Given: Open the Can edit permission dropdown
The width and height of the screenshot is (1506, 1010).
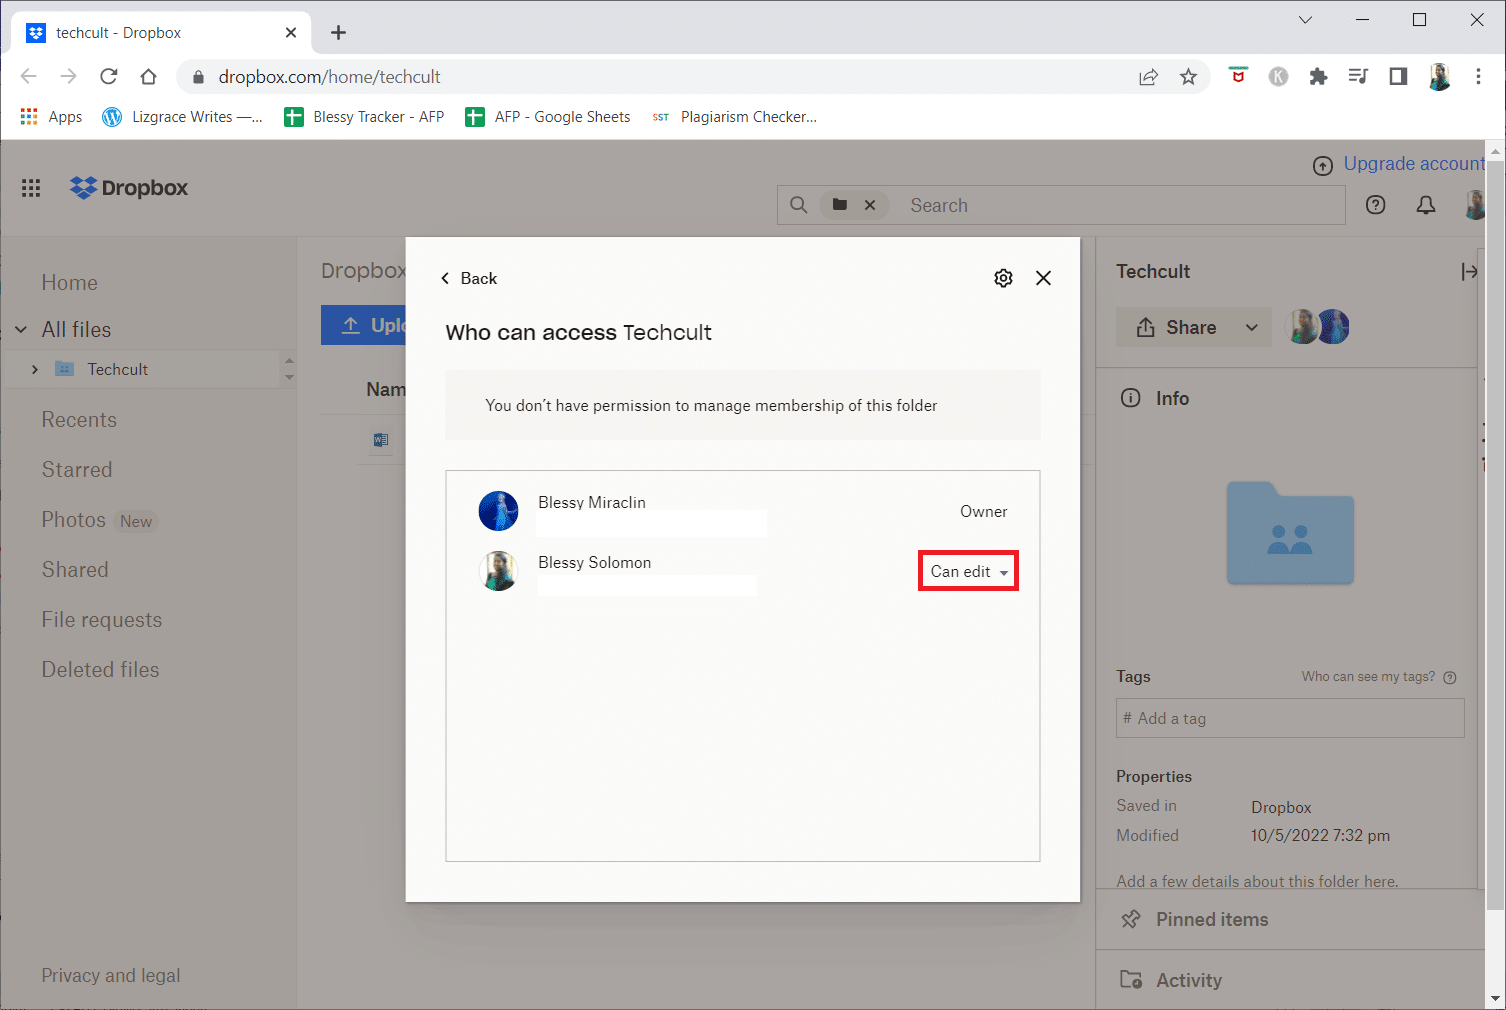Looking at the screenshot, I should coord(968,571).
